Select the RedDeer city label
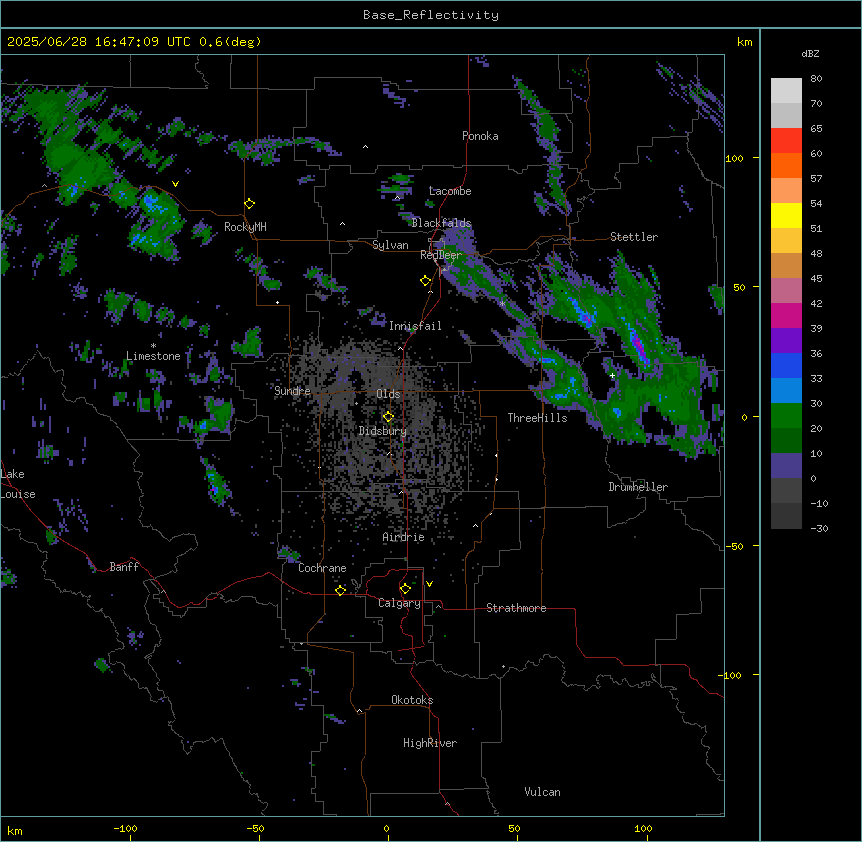 (441, 255)
